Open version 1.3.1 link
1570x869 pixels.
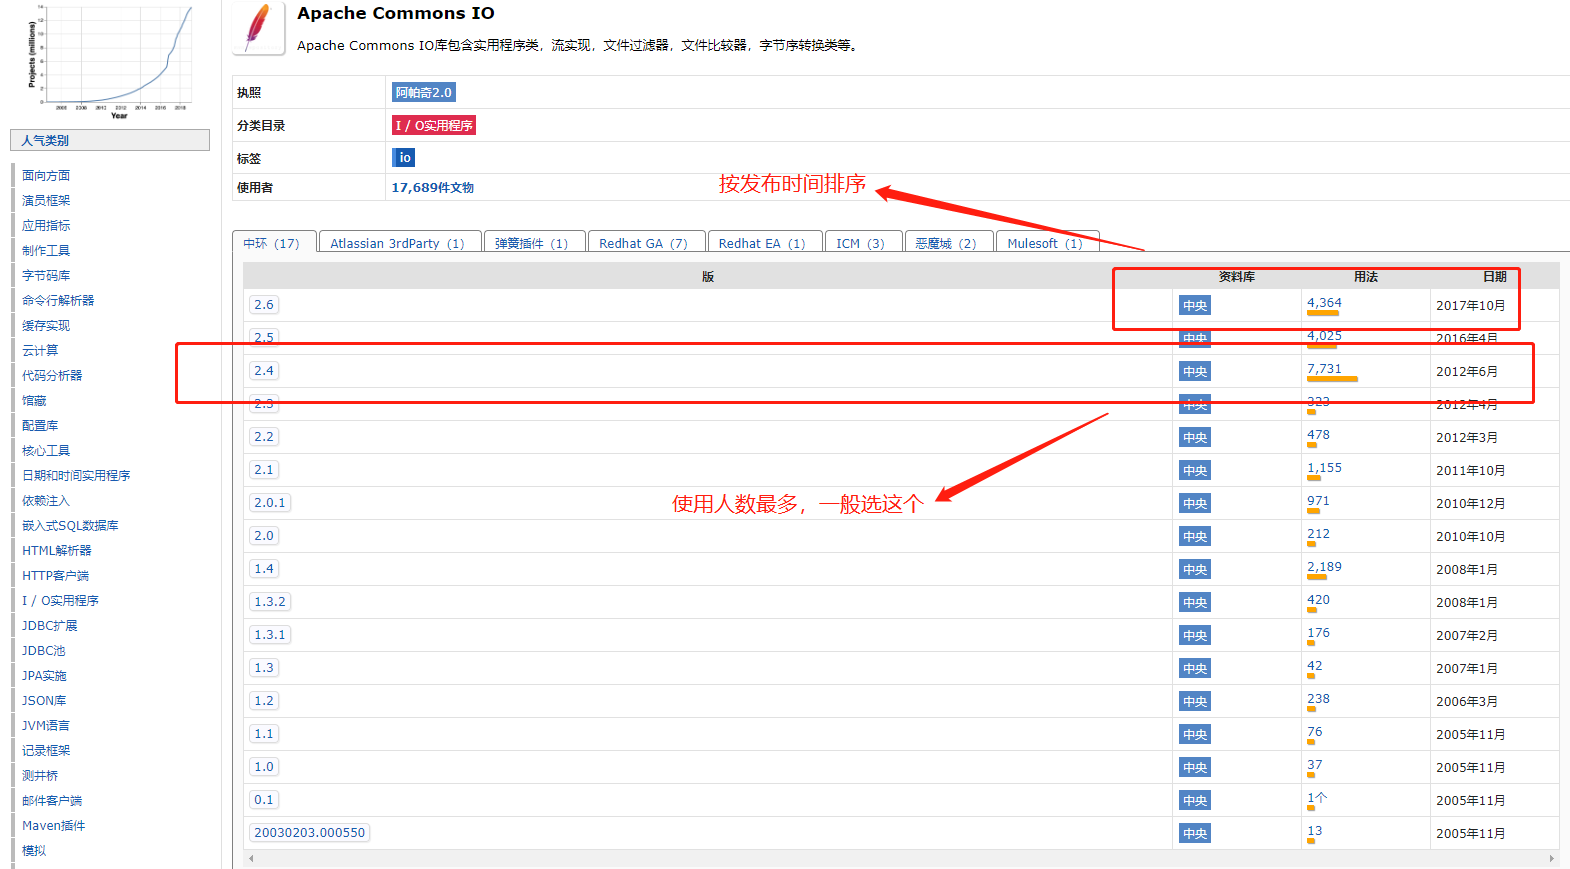[x=270, y=635]
